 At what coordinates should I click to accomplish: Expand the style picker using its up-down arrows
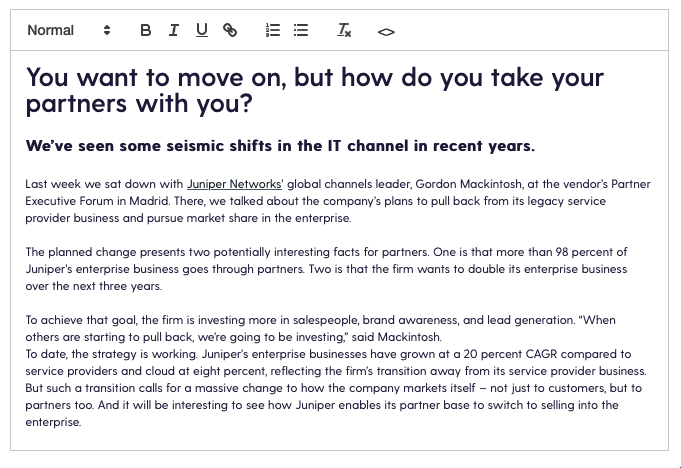coord(107,30)
